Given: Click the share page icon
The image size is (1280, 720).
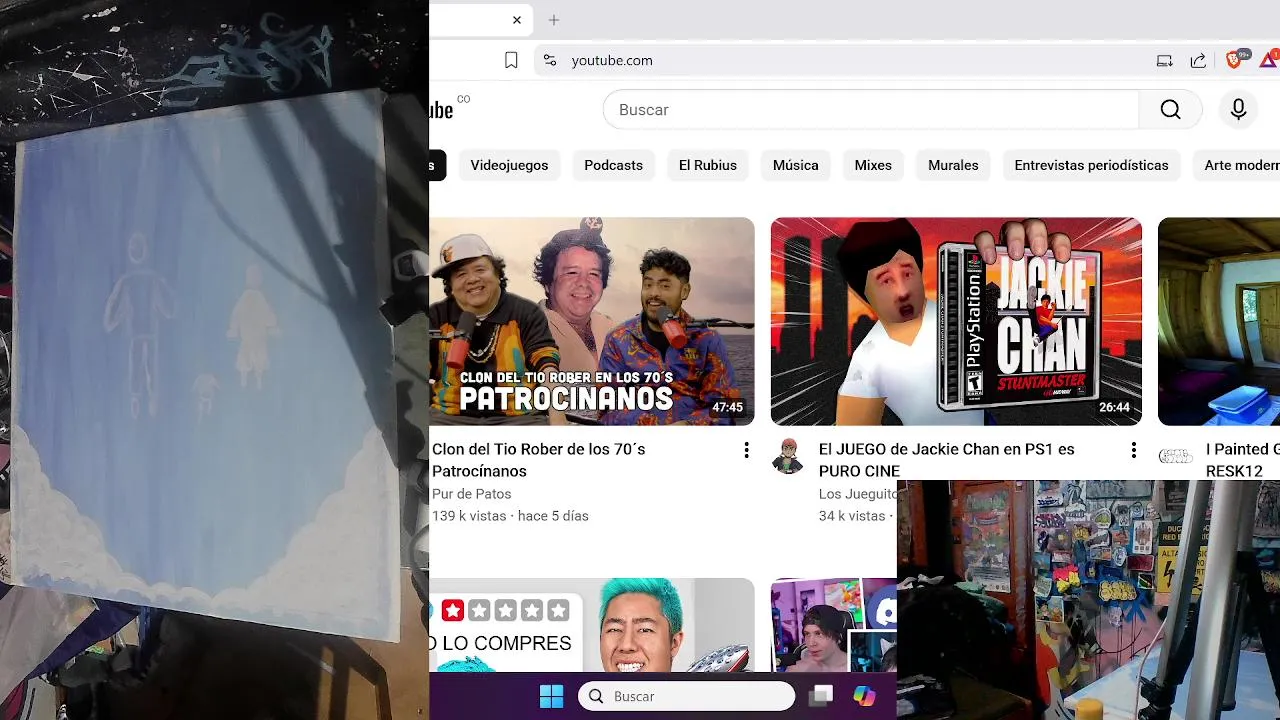Looking at the screenshot, I should tap(1198, 61).
